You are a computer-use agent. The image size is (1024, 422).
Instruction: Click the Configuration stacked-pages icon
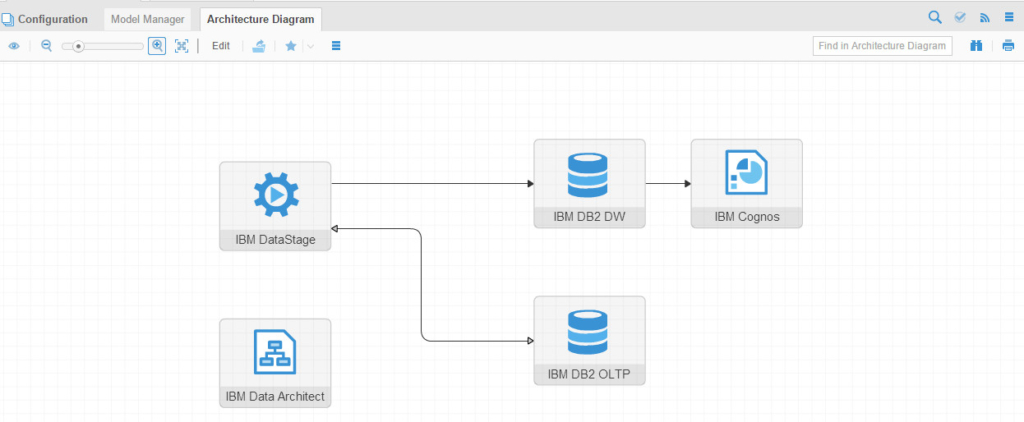point(8,19)
